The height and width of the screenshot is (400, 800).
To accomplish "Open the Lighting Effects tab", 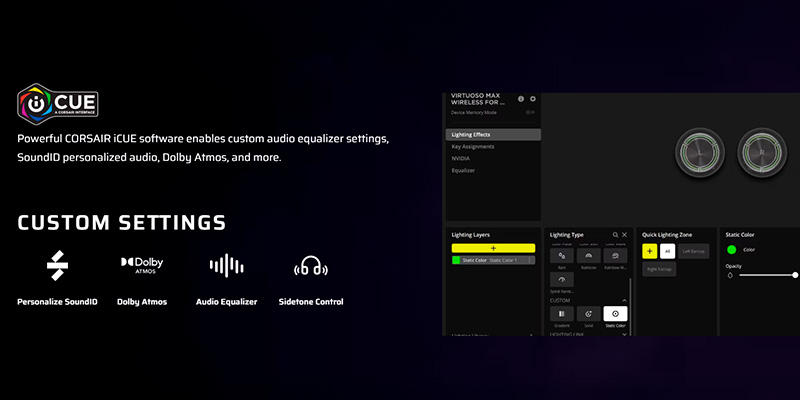I will click(493, 135).
